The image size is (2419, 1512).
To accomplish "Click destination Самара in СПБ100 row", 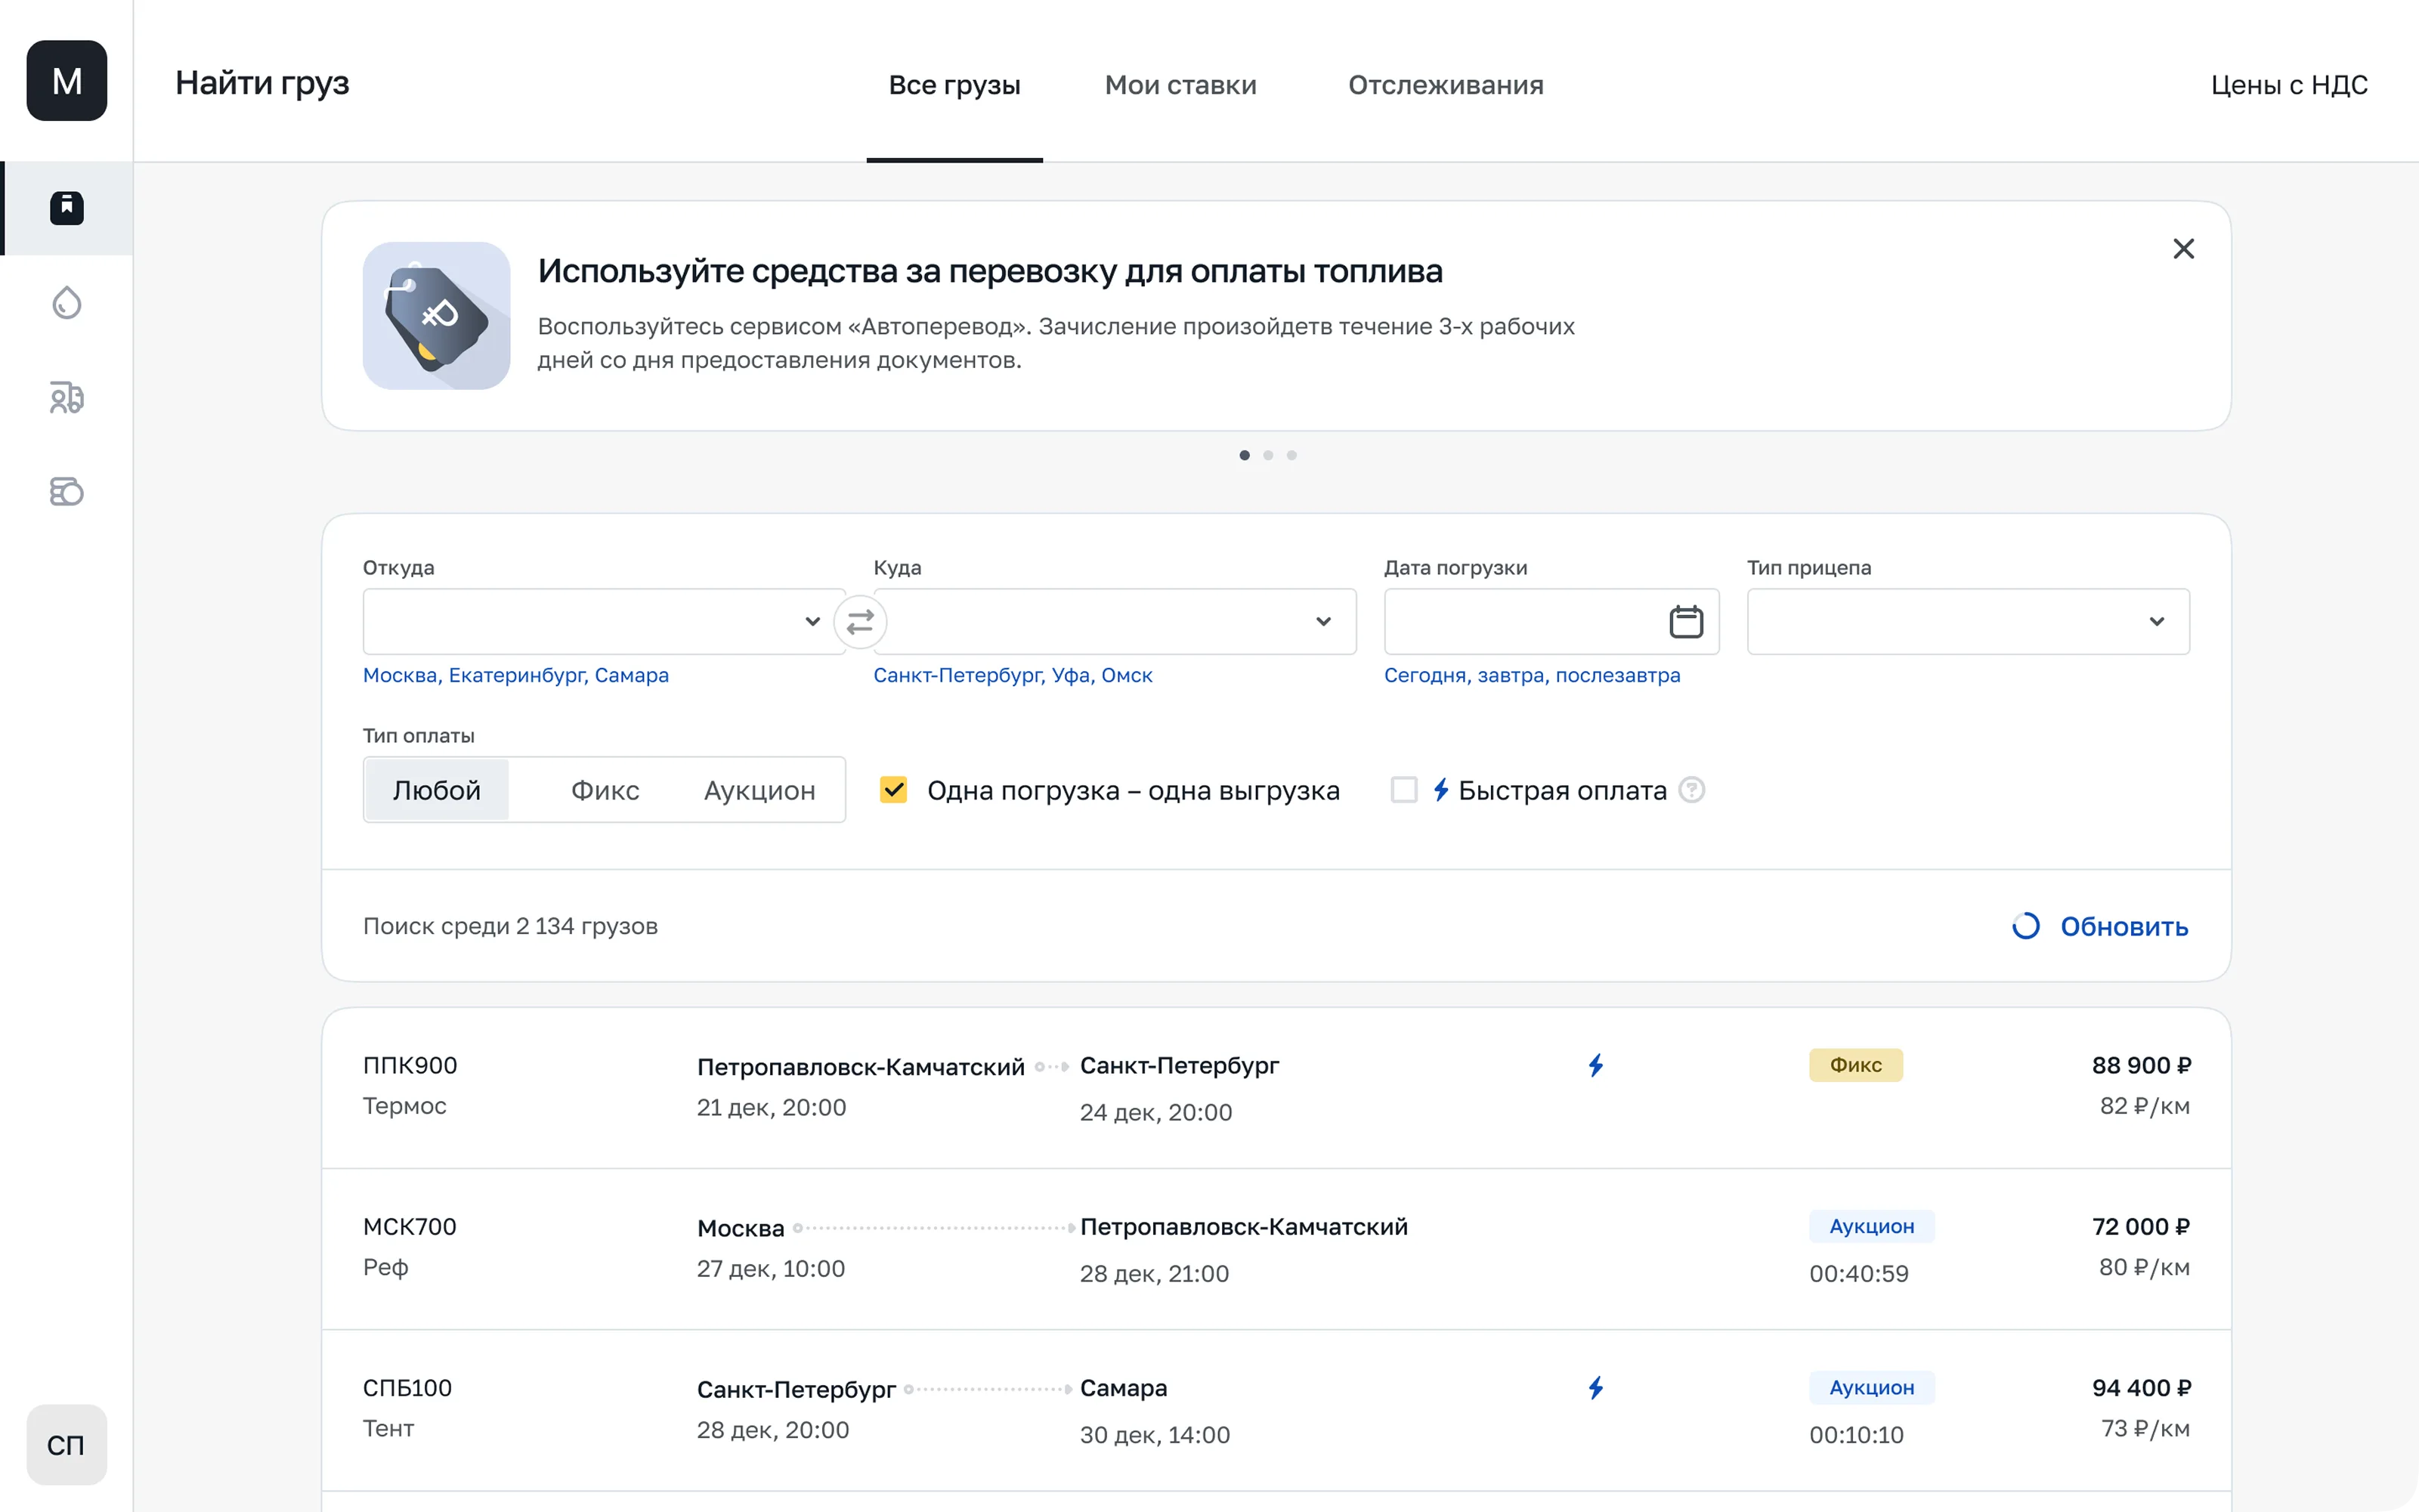I will (1123, 1388).
